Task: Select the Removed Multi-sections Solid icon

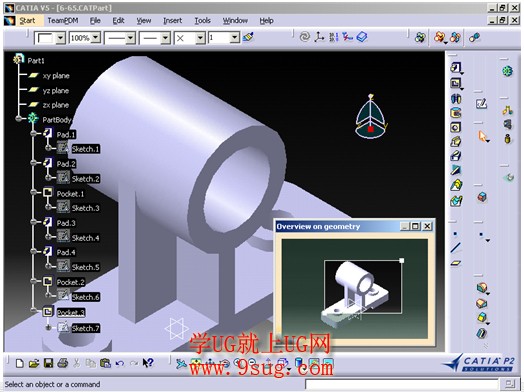Action: click(456, 201)
